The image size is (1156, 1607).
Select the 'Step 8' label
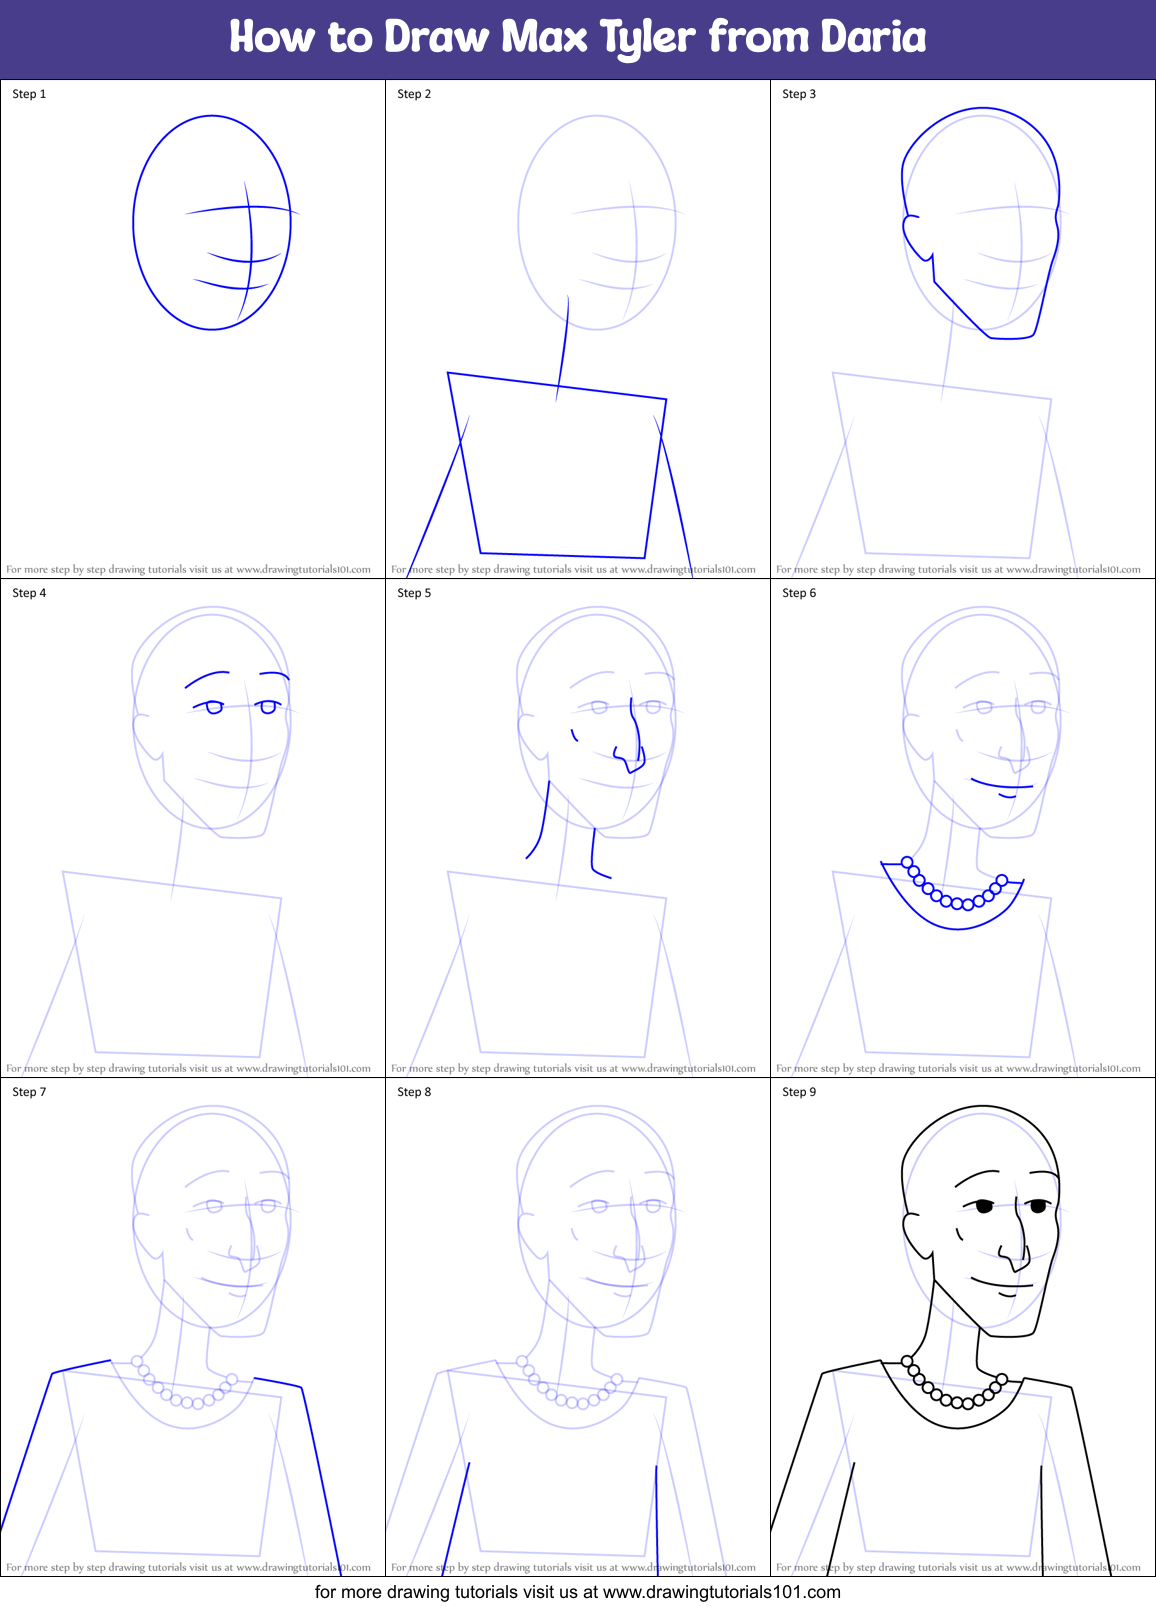[x=414, y=1092]
